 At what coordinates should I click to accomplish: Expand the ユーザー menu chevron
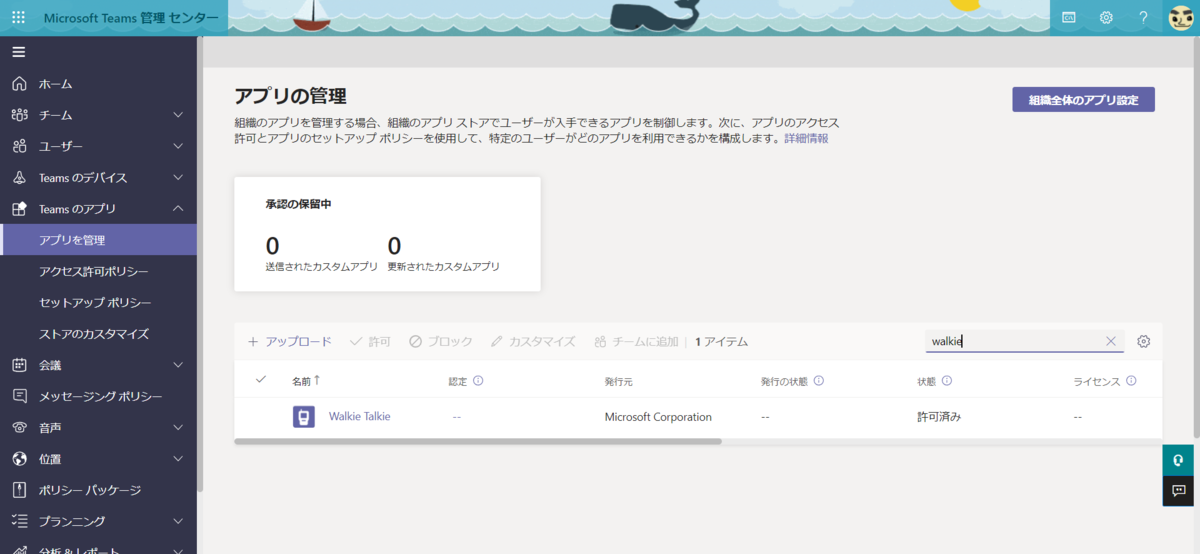tap(178, 146)
